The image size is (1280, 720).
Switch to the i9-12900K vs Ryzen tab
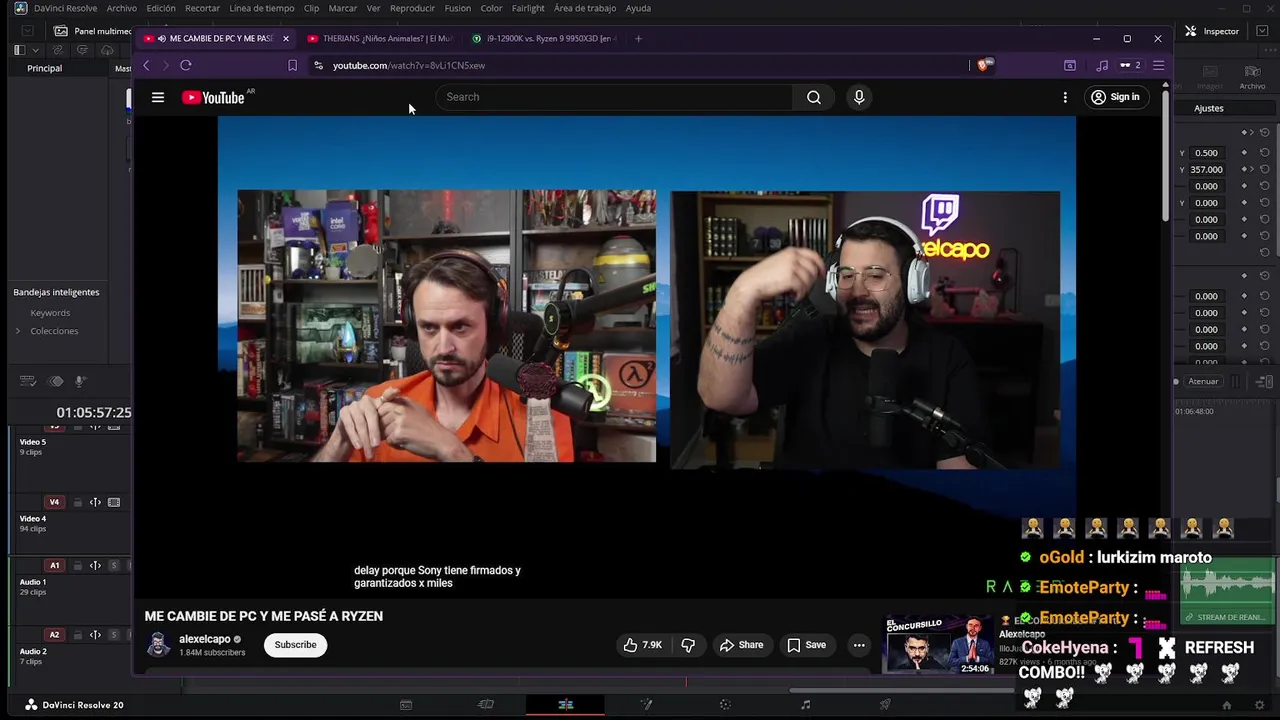[545, 38]
